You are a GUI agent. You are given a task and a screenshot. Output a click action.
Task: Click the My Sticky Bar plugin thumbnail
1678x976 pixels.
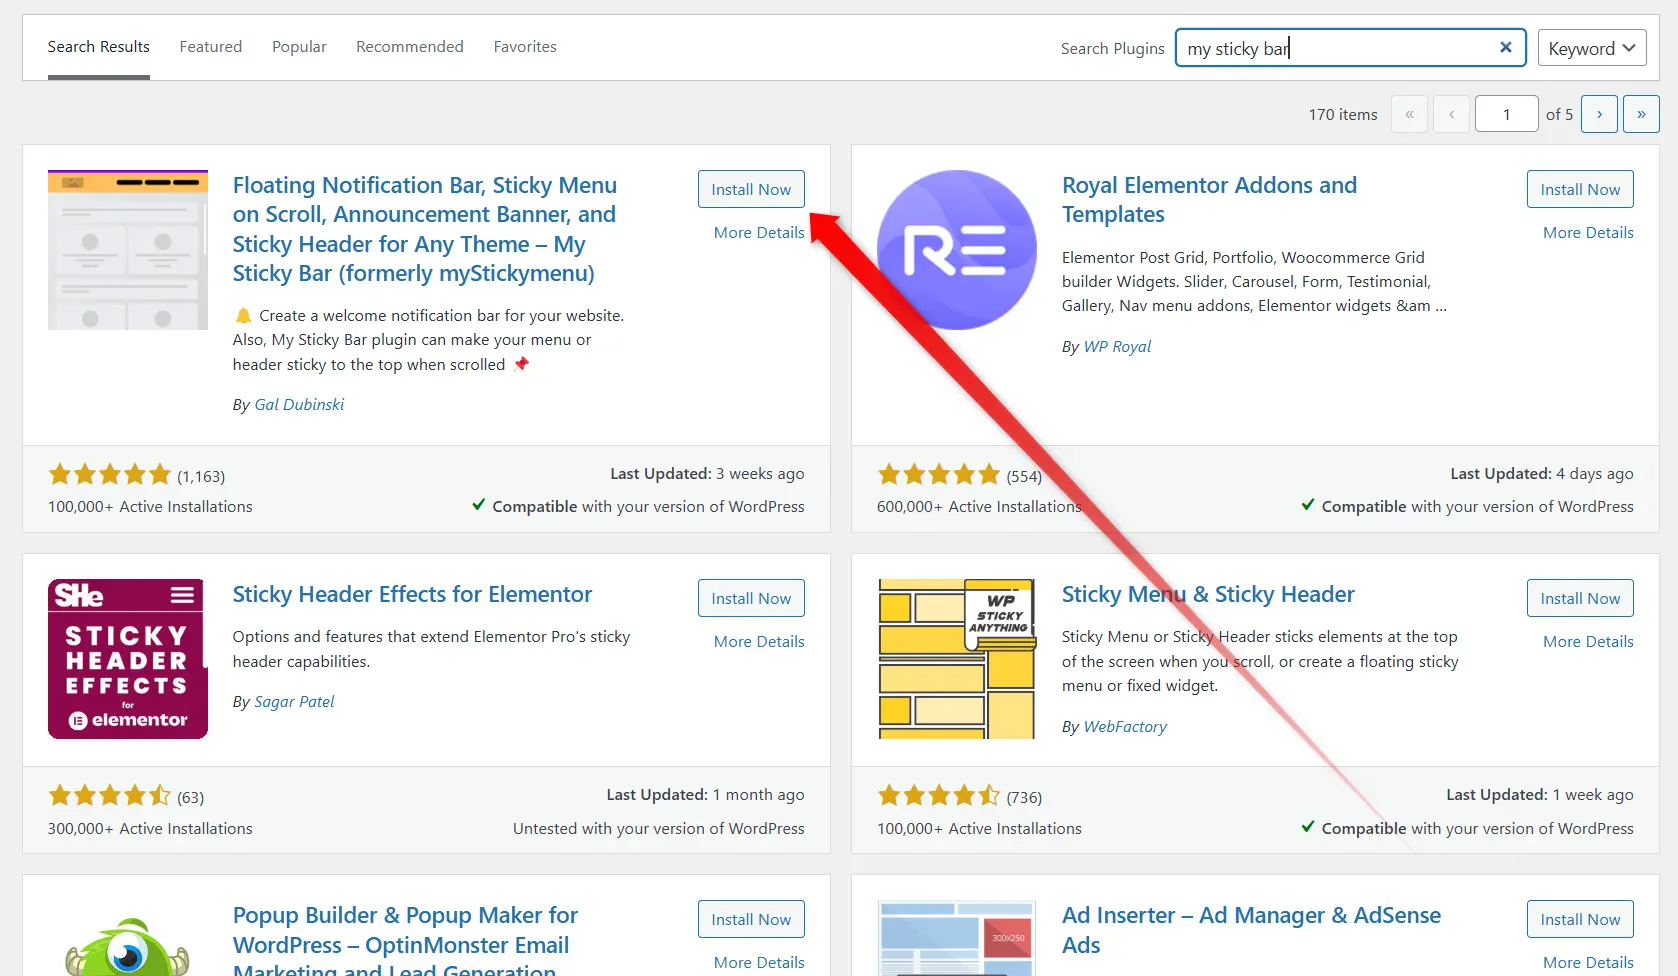click(128, 250)
